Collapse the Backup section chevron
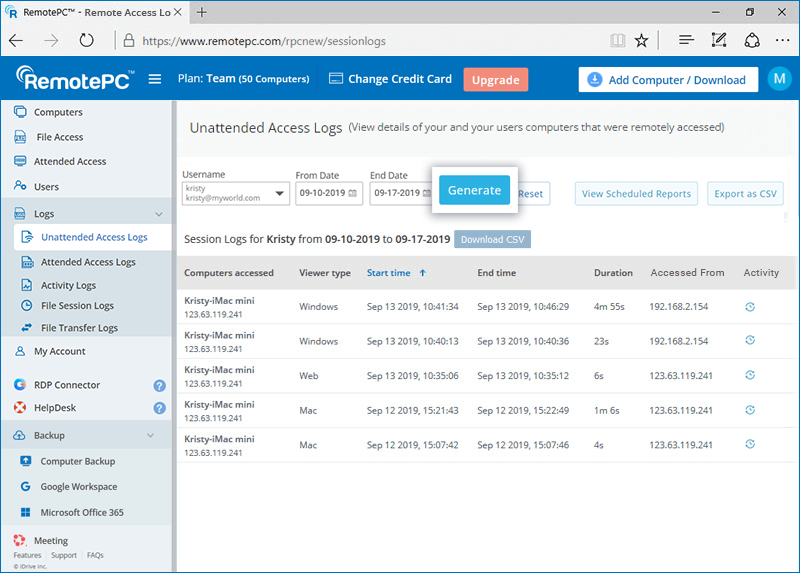This screenshot has width=800, height=573. tap(151, 436)
